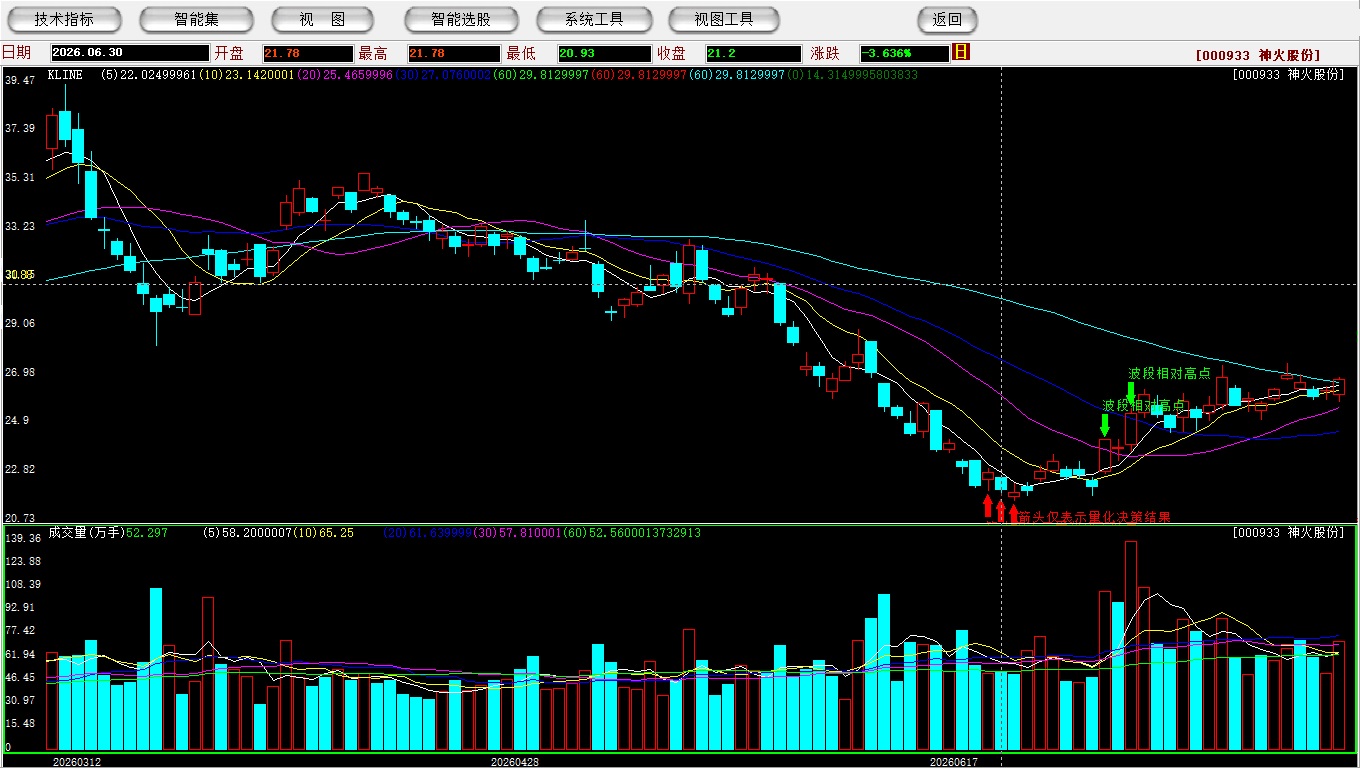This screenshot has height=768, width=1360.
Task: Open the 系统工具 menu
Action: (x=594, y=19)
